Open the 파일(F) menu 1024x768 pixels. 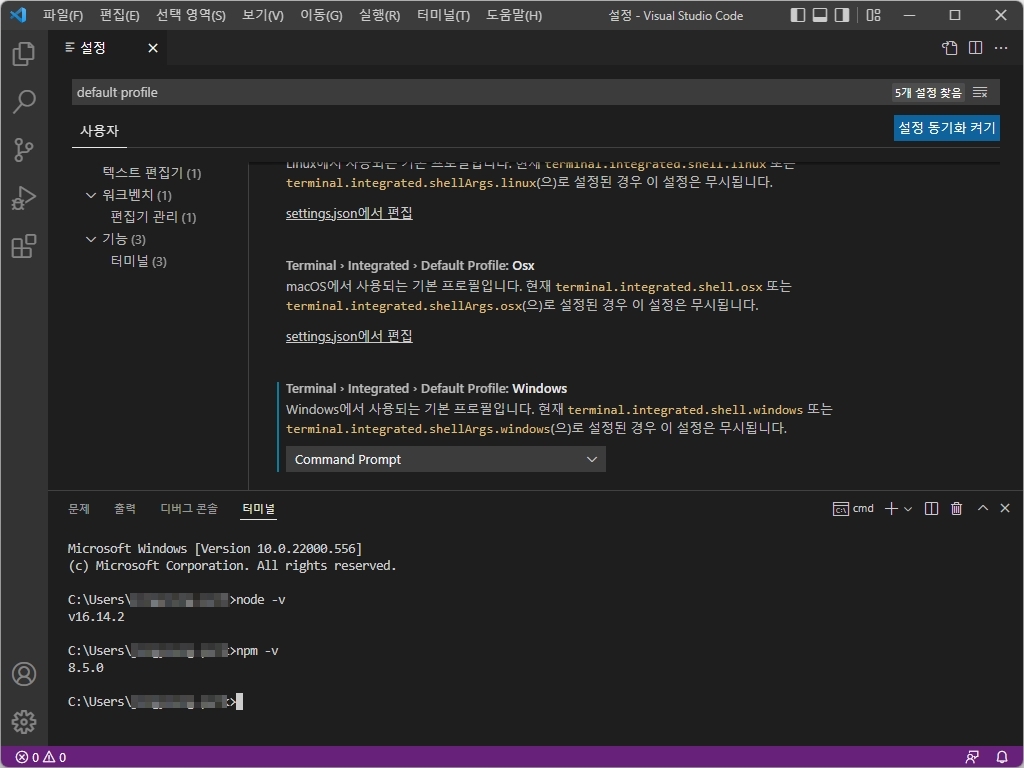[63, 15]
